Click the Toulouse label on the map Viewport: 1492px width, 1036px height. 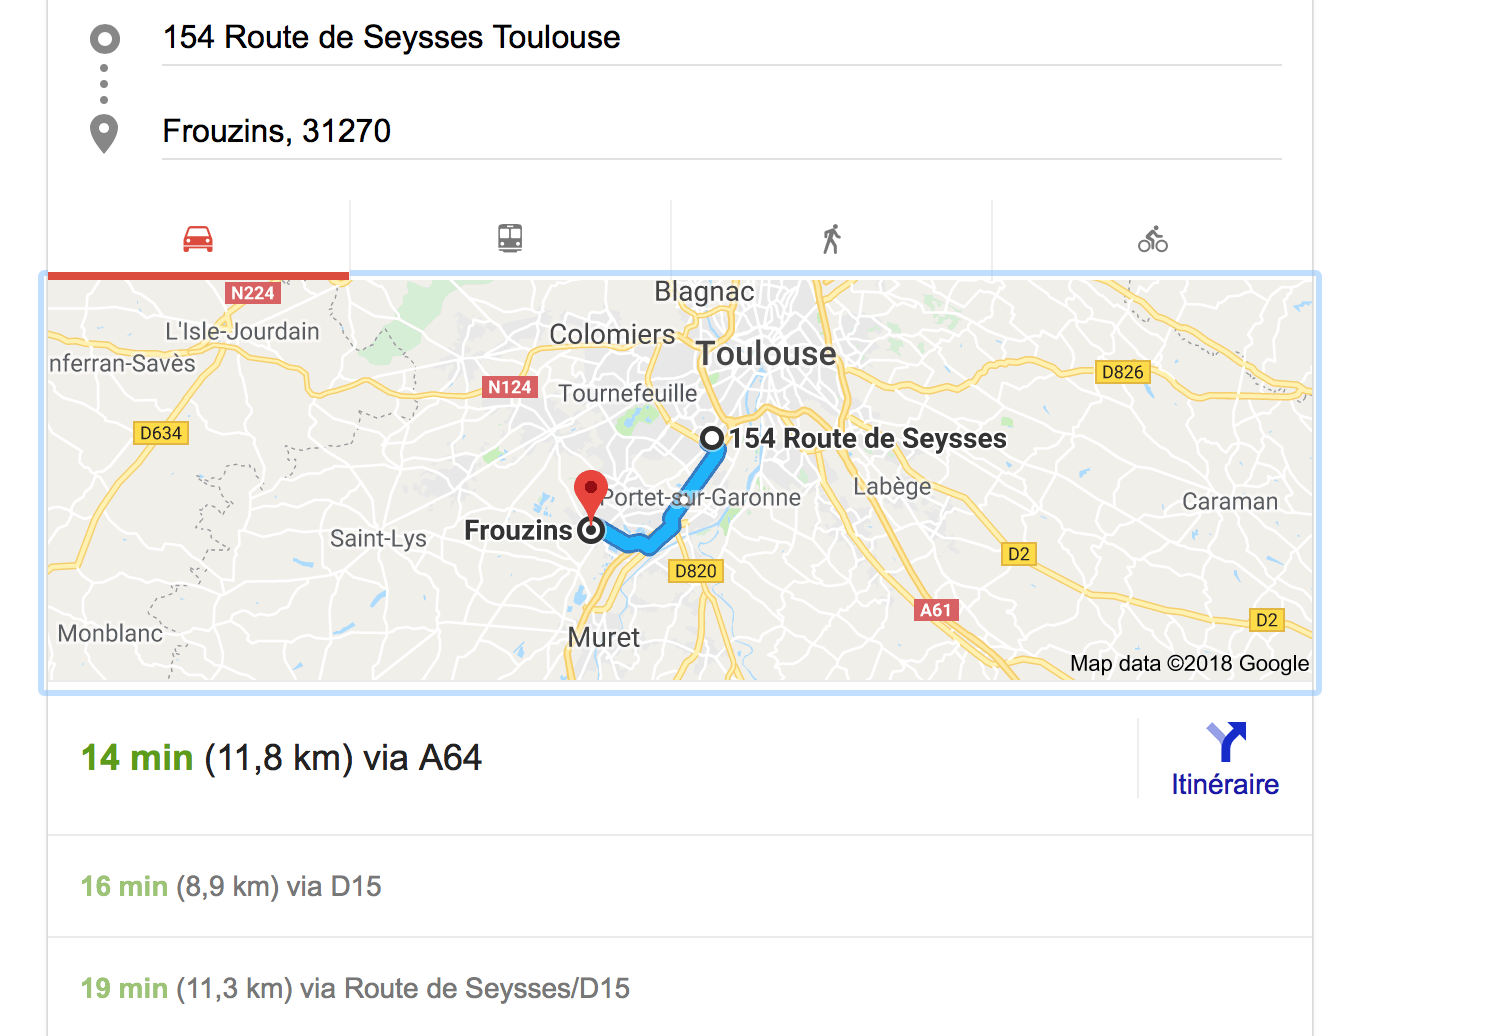[766, 353]
